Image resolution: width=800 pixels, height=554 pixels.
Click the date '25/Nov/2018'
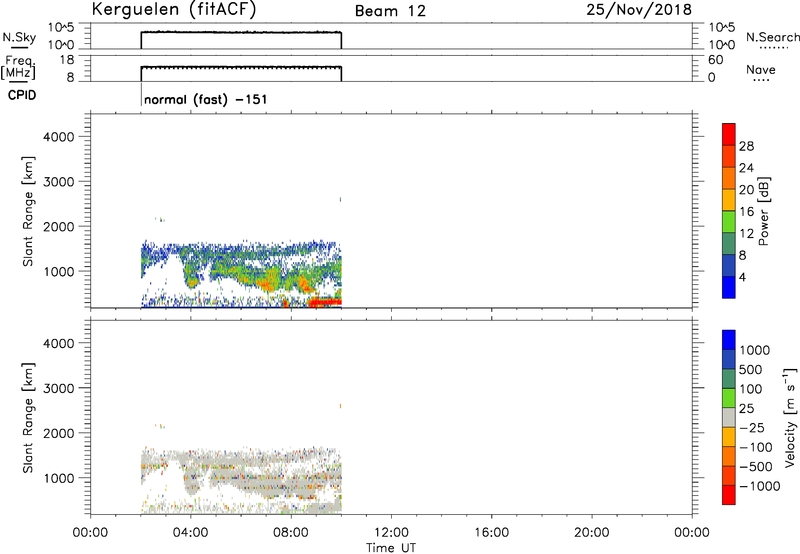pos(639,9)
